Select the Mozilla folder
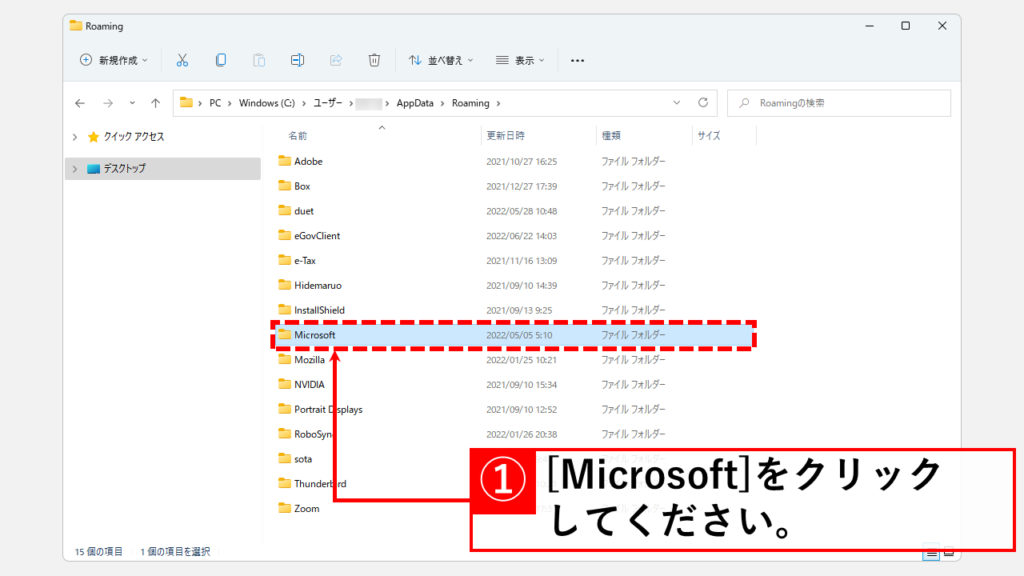This screenshot has height=576, width=1024. pos(309,360)
